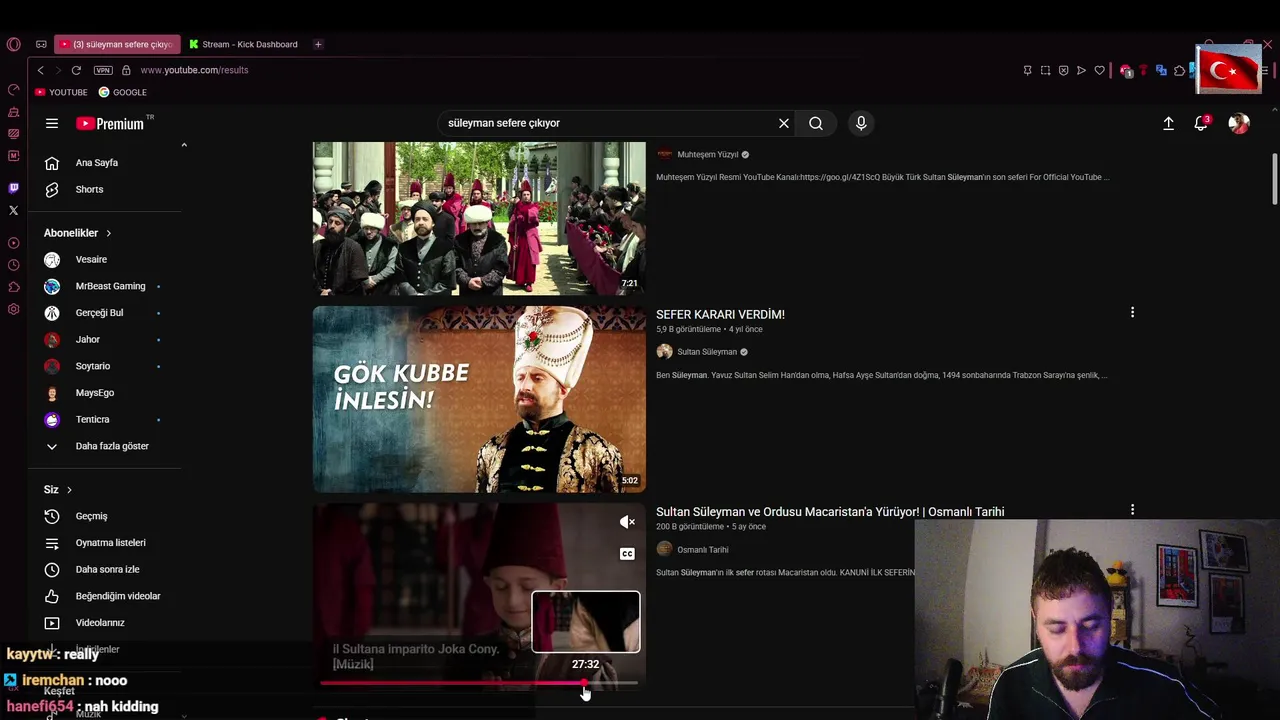Open the translate extension icon
This screenshot has width=1280, height=720.
(1161, 70)
